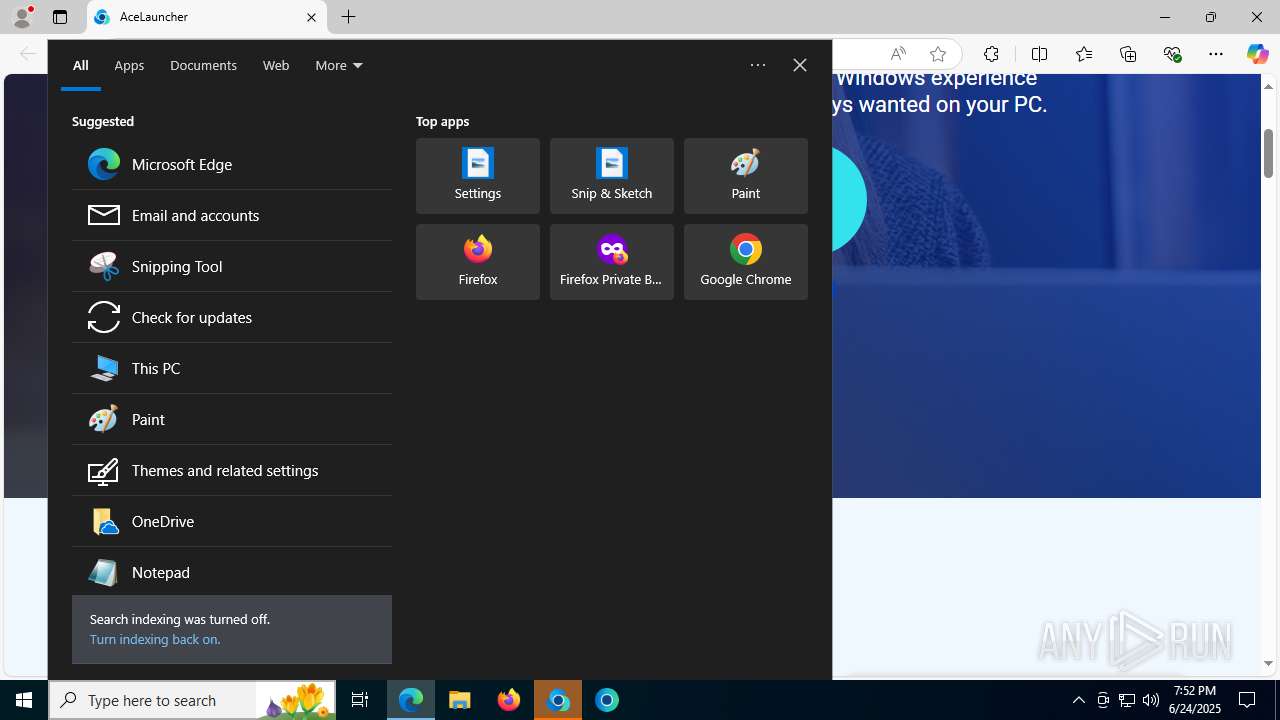The height and width of the screenshot is (720, 1280).
Task: Close the AceLauncher tab
Action: (x=311, y=17)
